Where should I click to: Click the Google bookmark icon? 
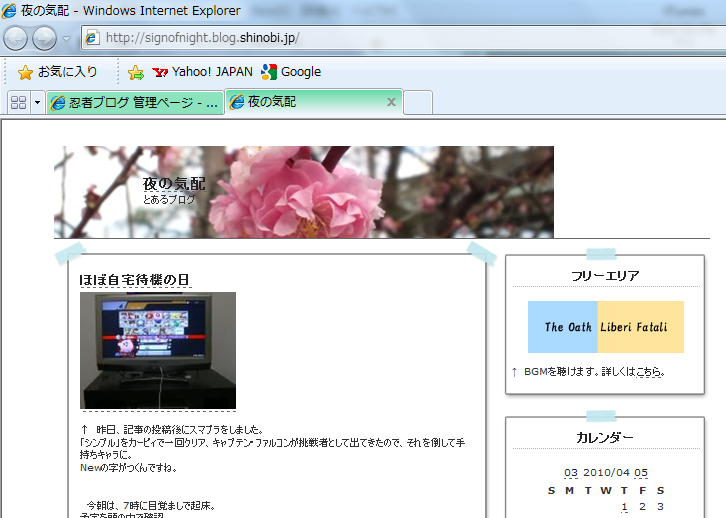269,72
